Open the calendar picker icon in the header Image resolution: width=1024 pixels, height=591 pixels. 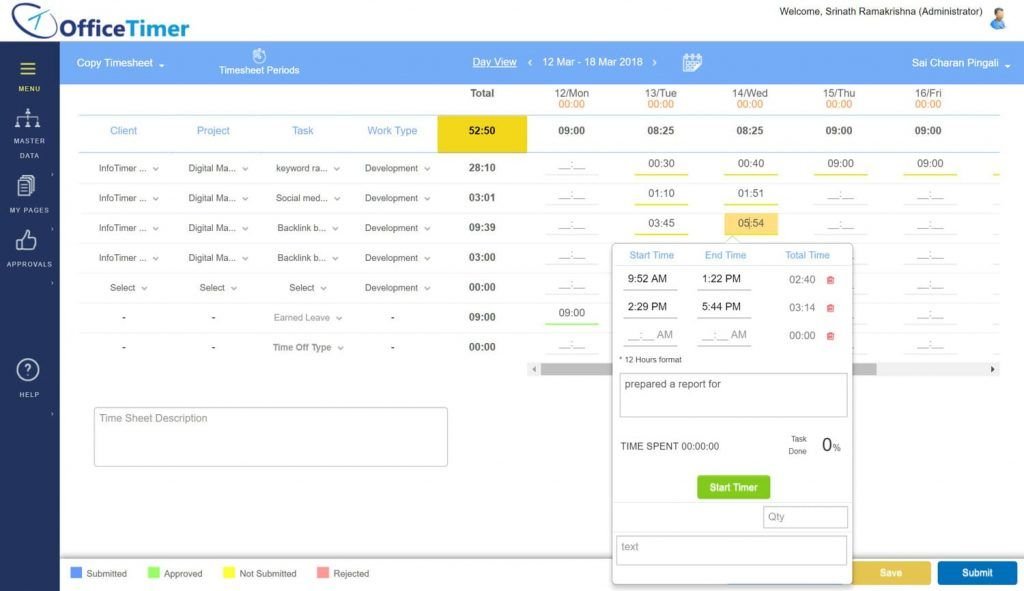692,62
